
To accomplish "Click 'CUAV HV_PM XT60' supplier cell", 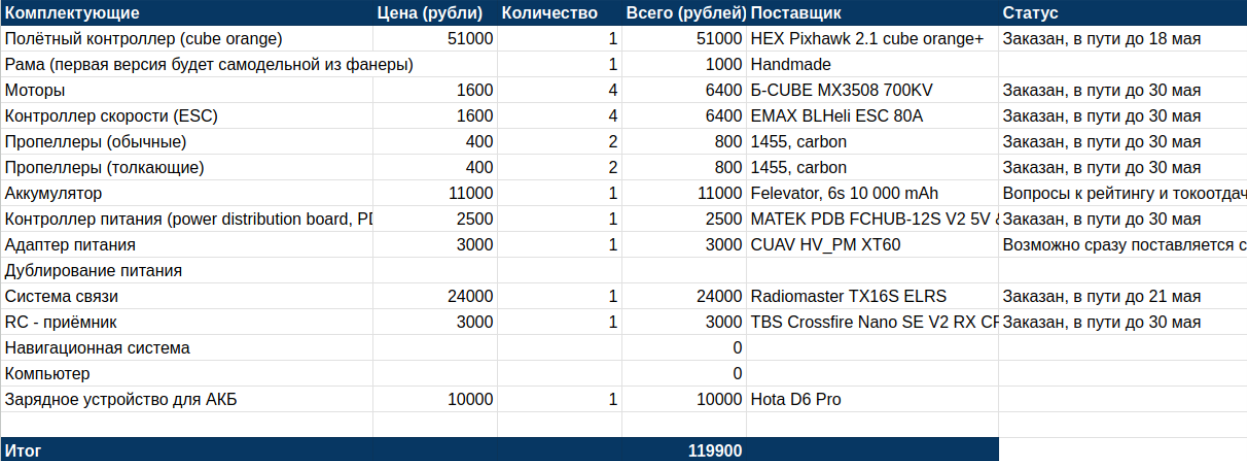I will pos(872,245).
